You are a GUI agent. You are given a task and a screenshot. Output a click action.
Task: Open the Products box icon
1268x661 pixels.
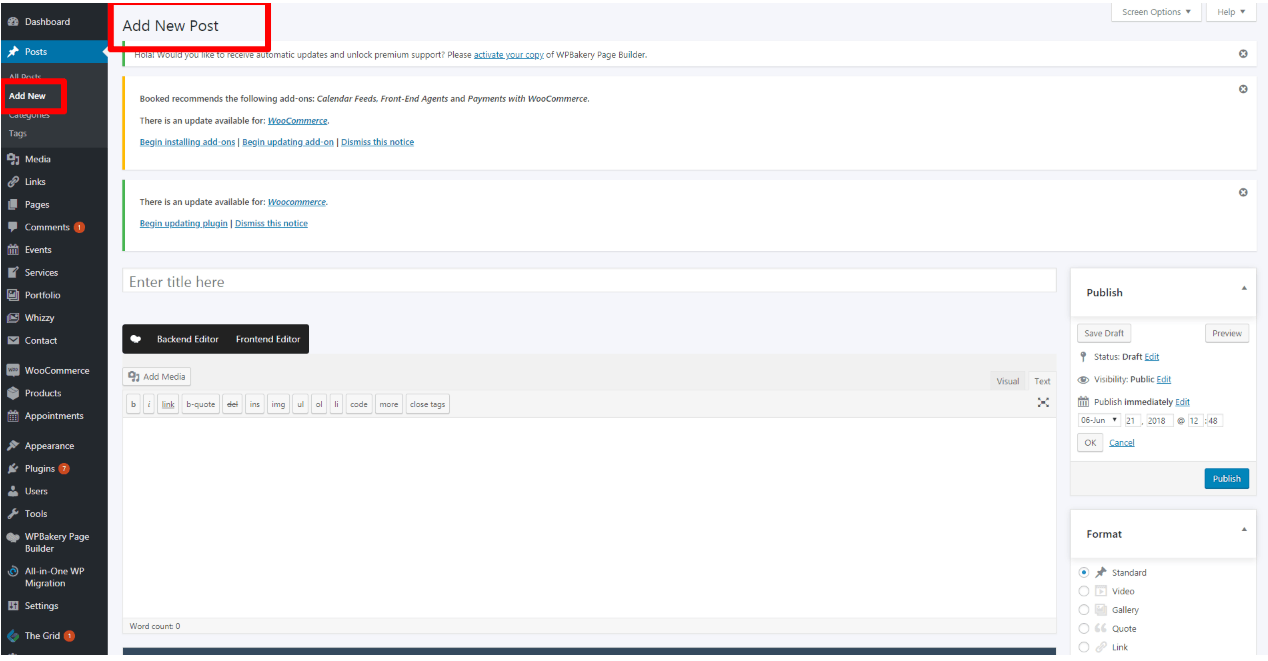pyautogui.click(x=13, y=393)
